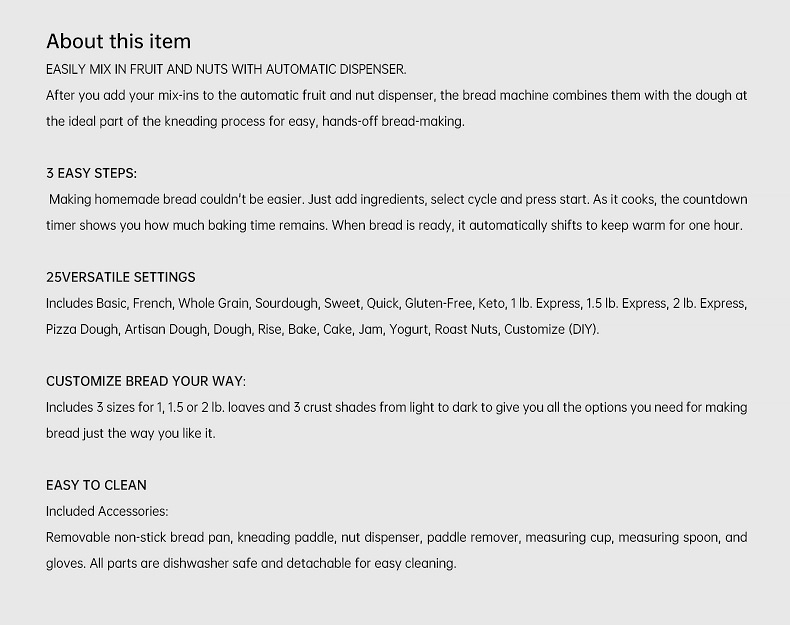Click the line starting 'After you add your mix-ins'
The height and width of the screenshot is (625, 790).
pyautogui.click(x=396, y=95)
